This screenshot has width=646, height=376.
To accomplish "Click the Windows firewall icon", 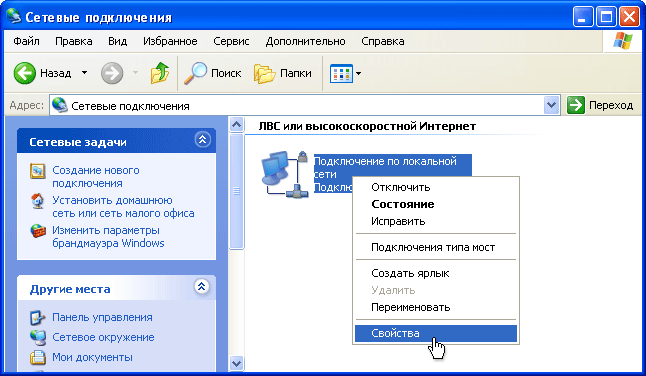I will point(37,231).
